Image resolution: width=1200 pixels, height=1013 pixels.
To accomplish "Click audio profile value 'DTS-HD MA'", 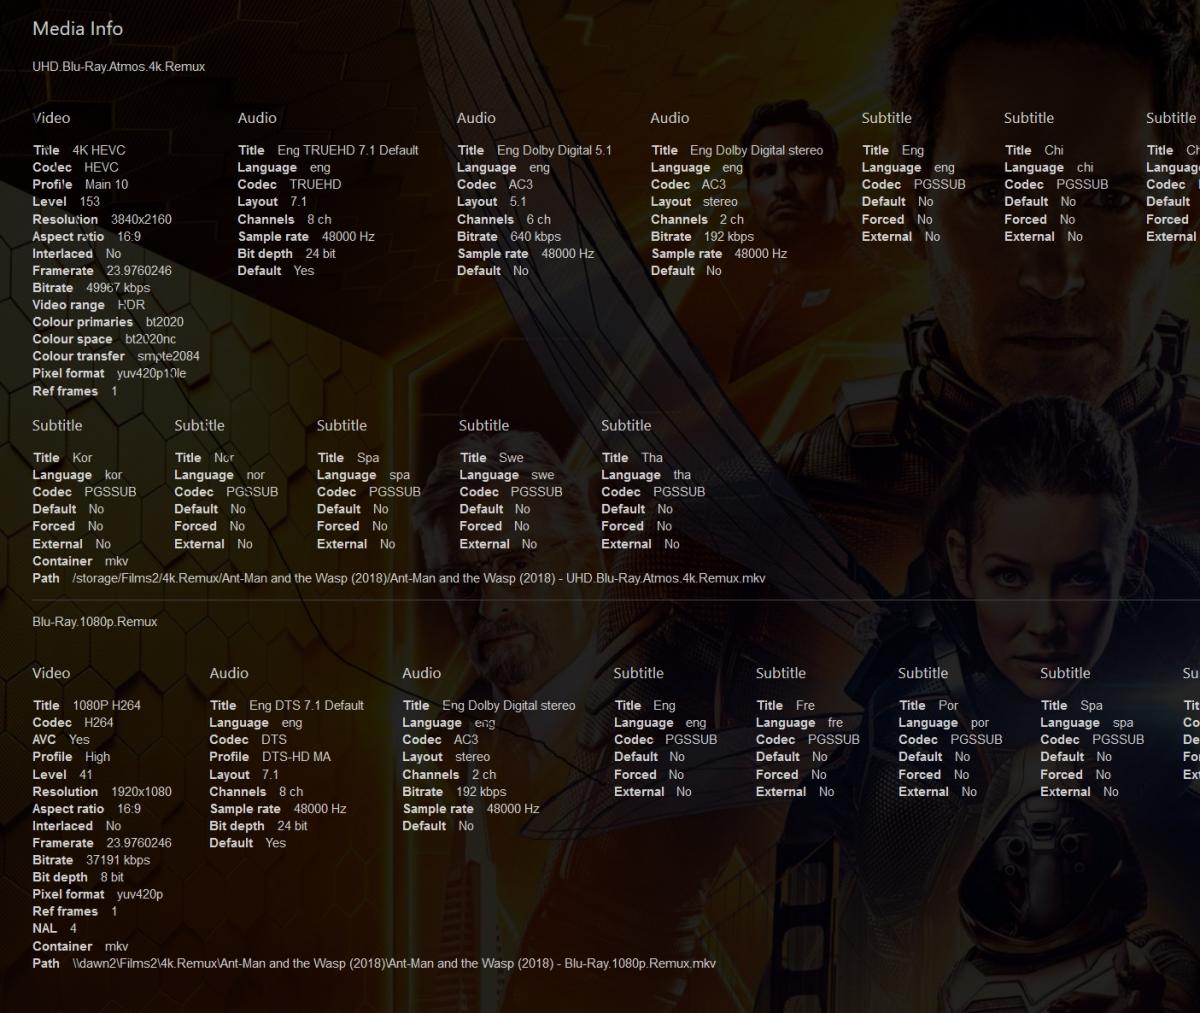I will pyautogui.click(x=296, y=756).
